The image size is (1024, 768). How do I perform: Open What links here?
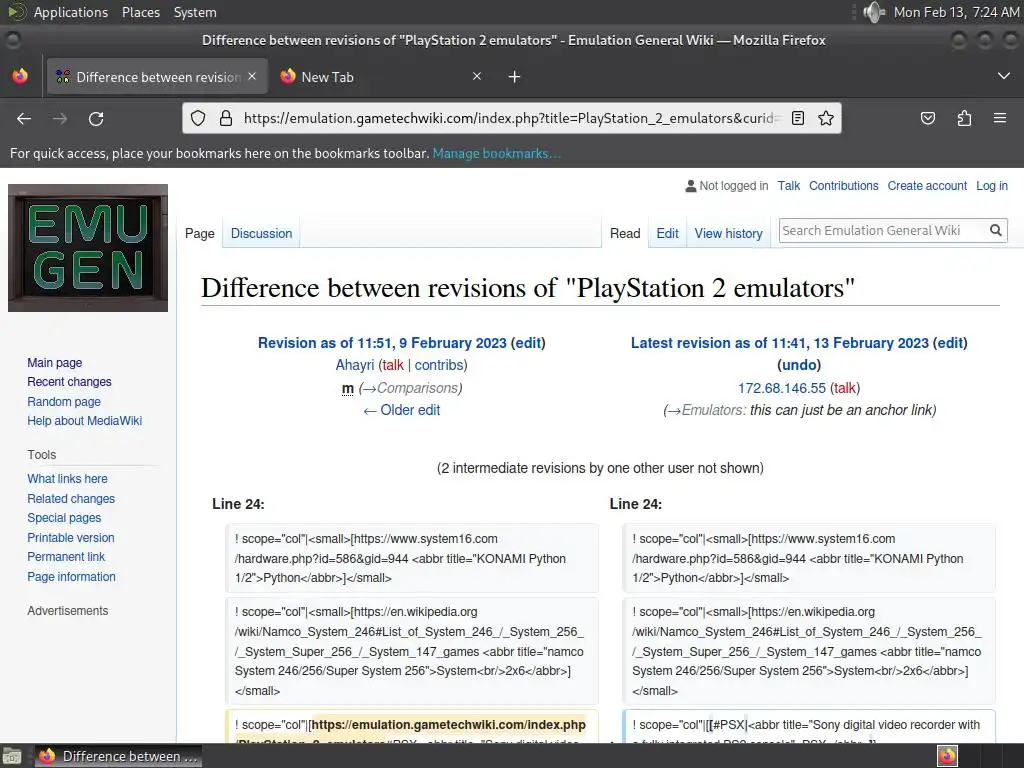[67, 479]
